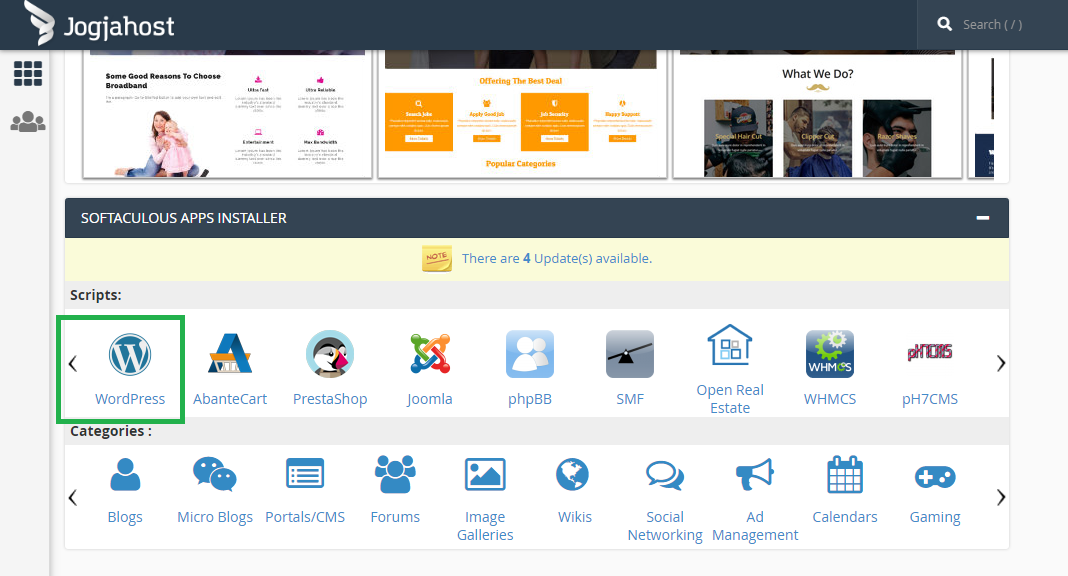Select the WordPress installer icon
The width and height of the screenshot is (1068, 576).
(130, 354)
